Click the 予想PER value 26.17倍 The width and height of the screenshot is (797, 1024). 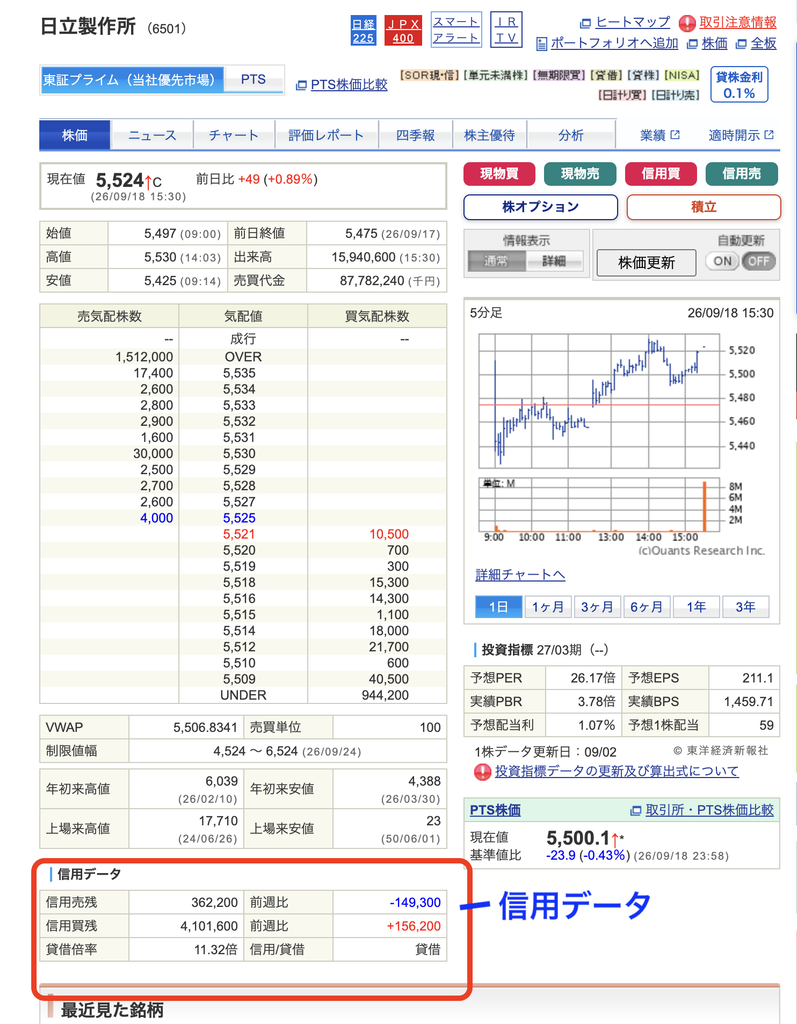pos(593,678)
